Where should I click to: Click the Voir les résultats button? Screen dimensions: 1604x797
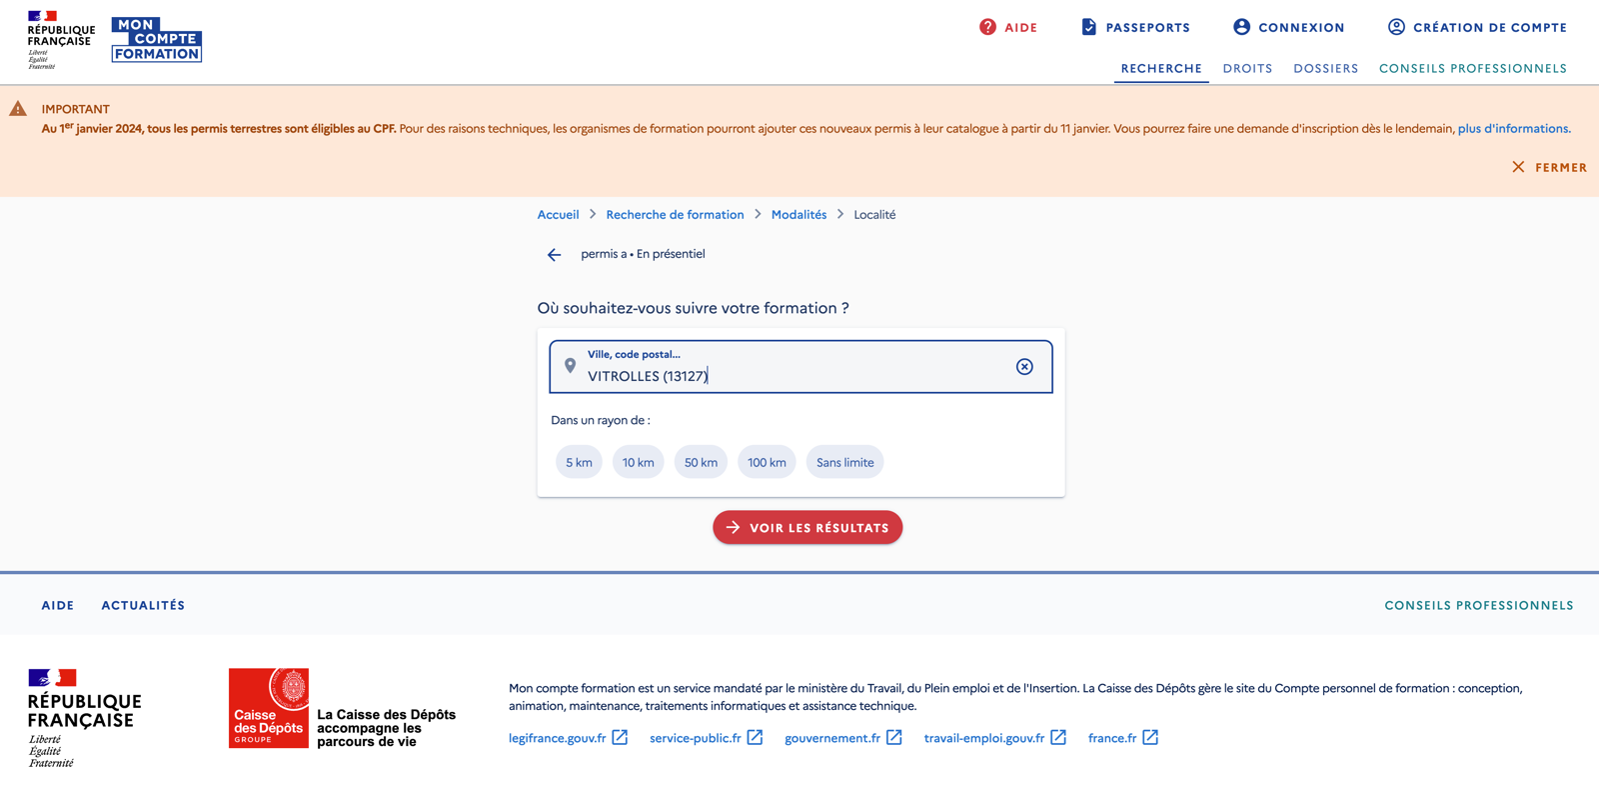(x=807, y=528)
